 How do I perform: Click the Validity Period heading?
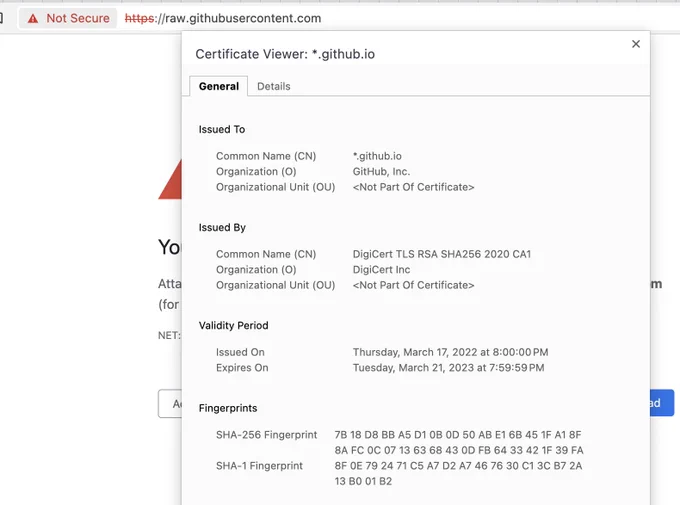coord(233,325)
